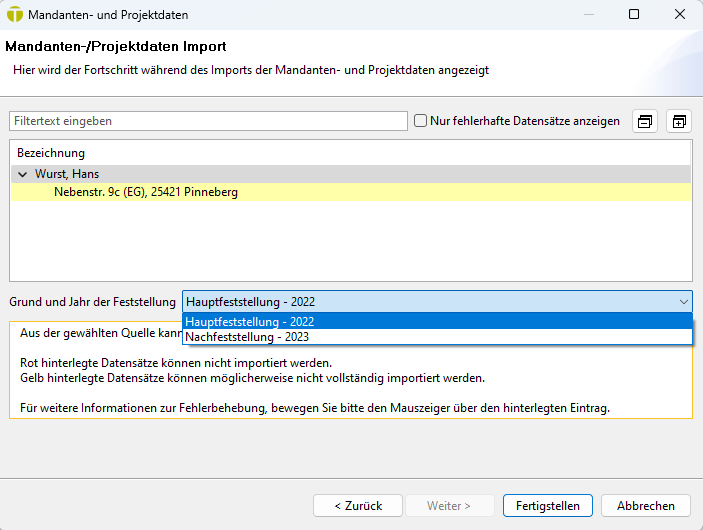
Task: Choose 'Hauptfeststellung - 2022' from the dropdown list
Action: (250, 322)
